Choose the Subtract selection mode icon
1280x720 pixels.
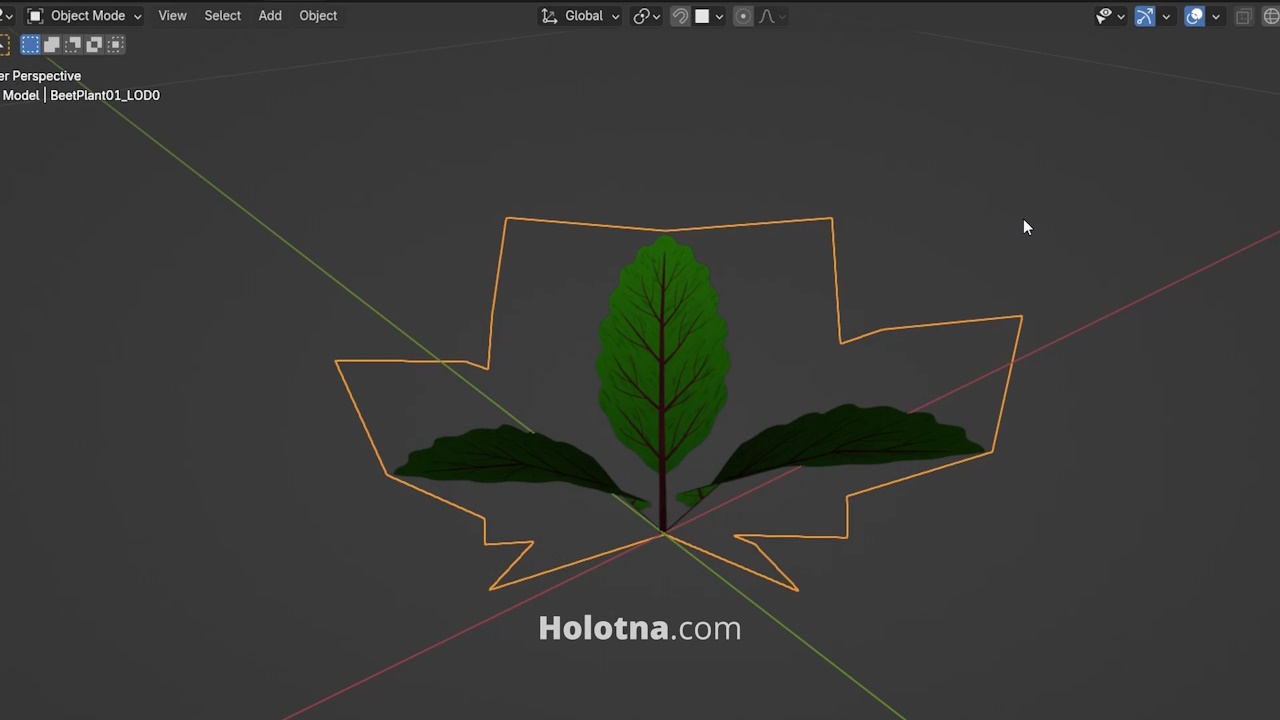(73, 44)
